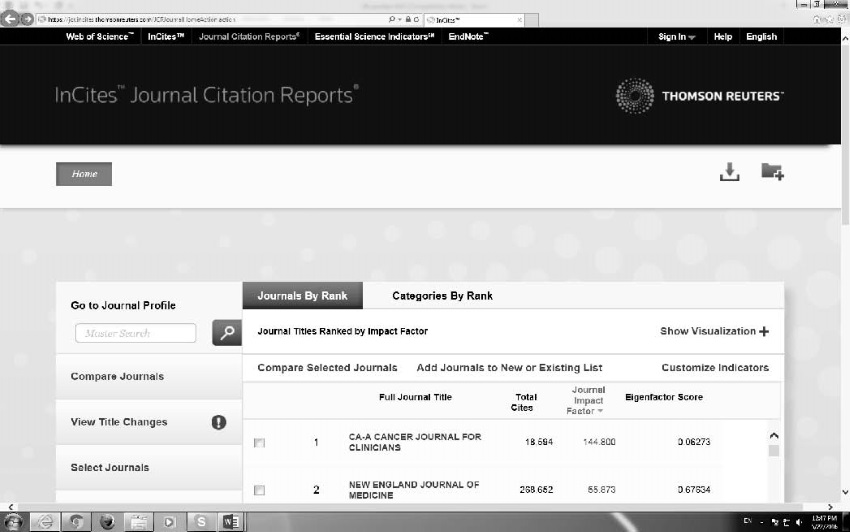Click the add-to-folder icon
This screenshot has width=850, height=532.
click(x=772, y=171)
